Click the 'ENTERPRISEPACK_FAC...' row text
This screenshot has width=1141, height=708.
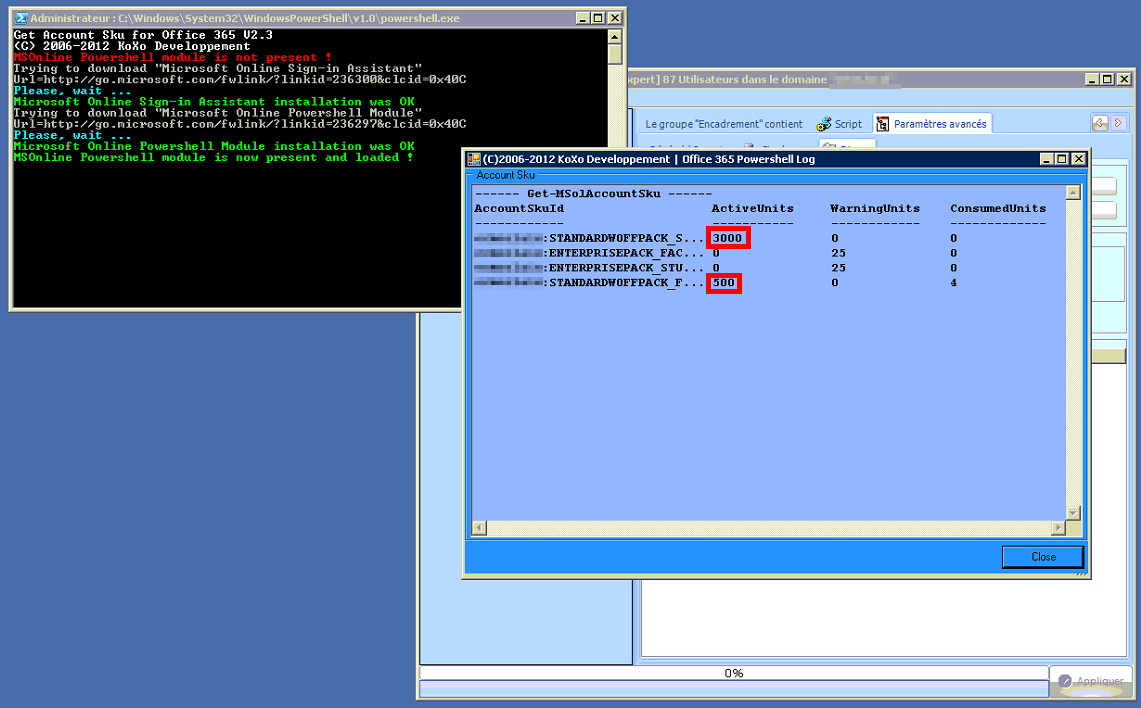(627, 252)
